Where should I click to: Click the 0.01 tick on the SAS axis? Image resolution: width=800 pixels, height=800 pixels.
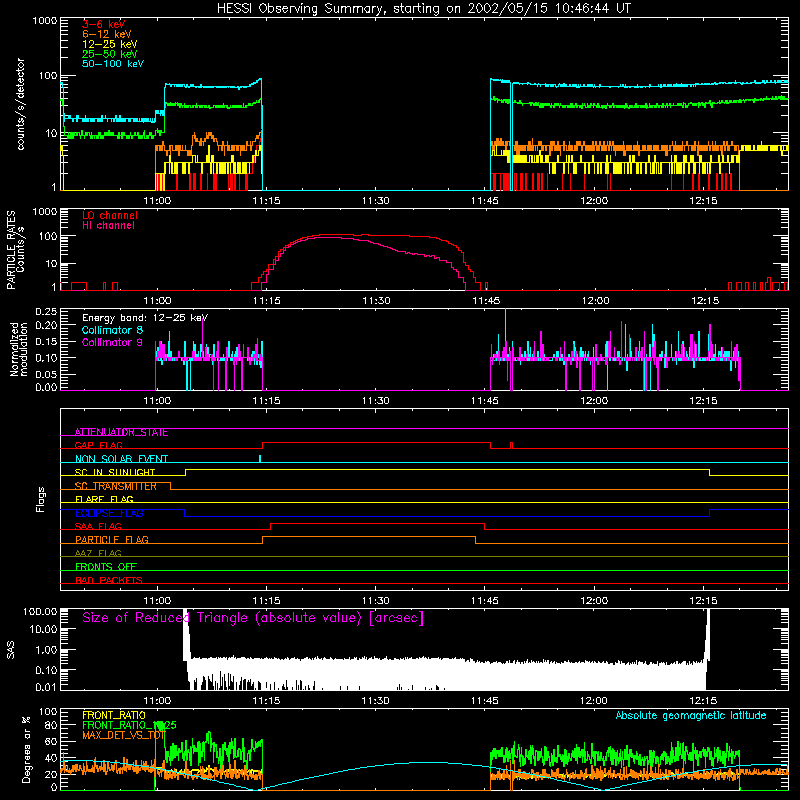coord(46,687)
